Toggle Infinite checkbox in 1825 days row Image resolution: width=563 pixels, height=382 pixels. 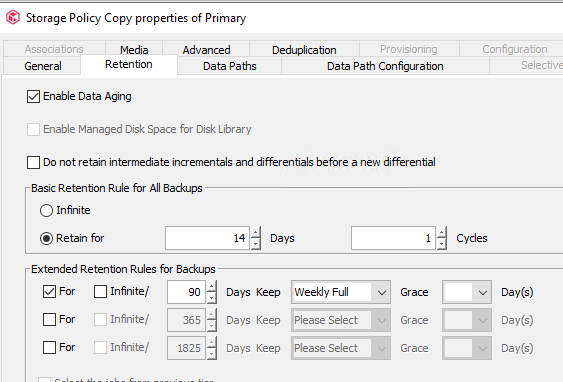coord(101,348)
